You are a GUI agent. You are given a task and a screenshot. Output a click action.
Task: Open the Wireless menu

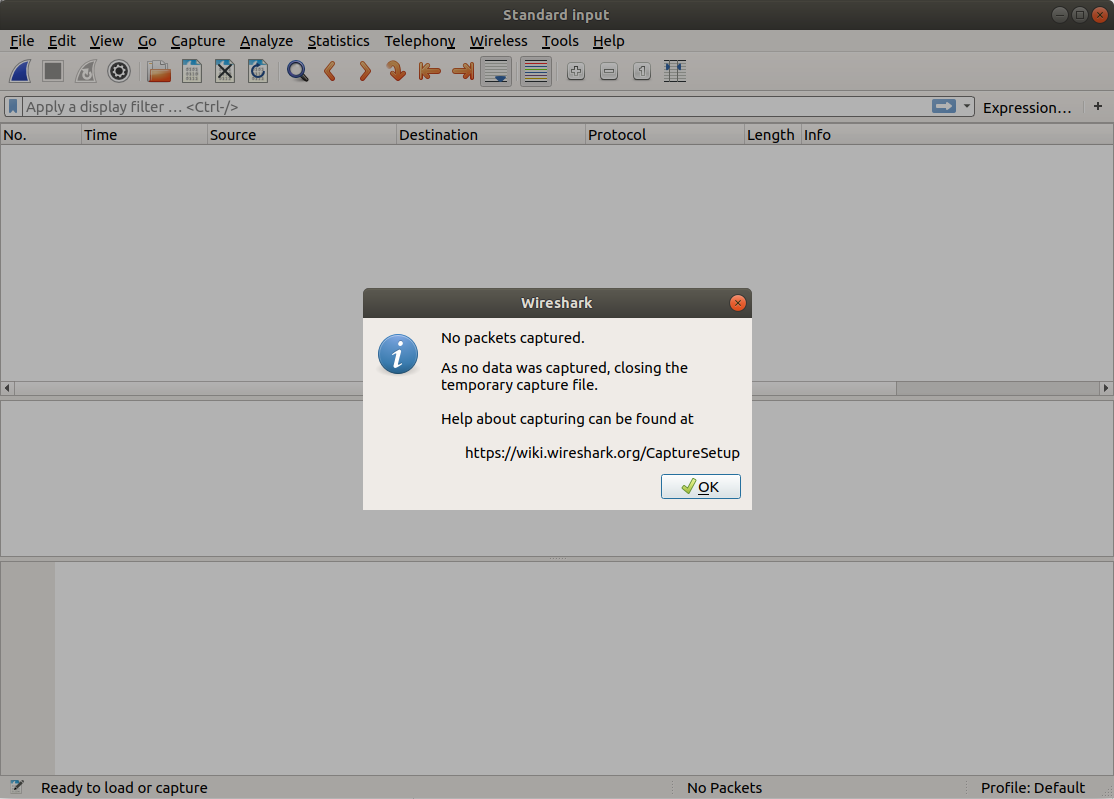tap(498, 41)
